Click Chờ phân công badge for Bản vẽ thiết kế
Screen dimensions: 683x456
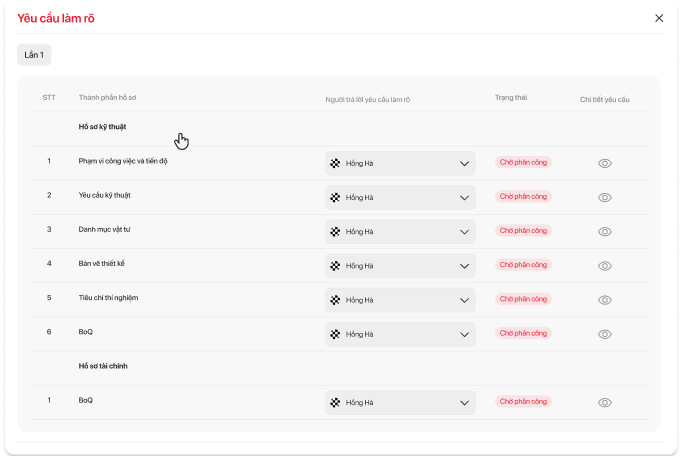tap(523, 265)
